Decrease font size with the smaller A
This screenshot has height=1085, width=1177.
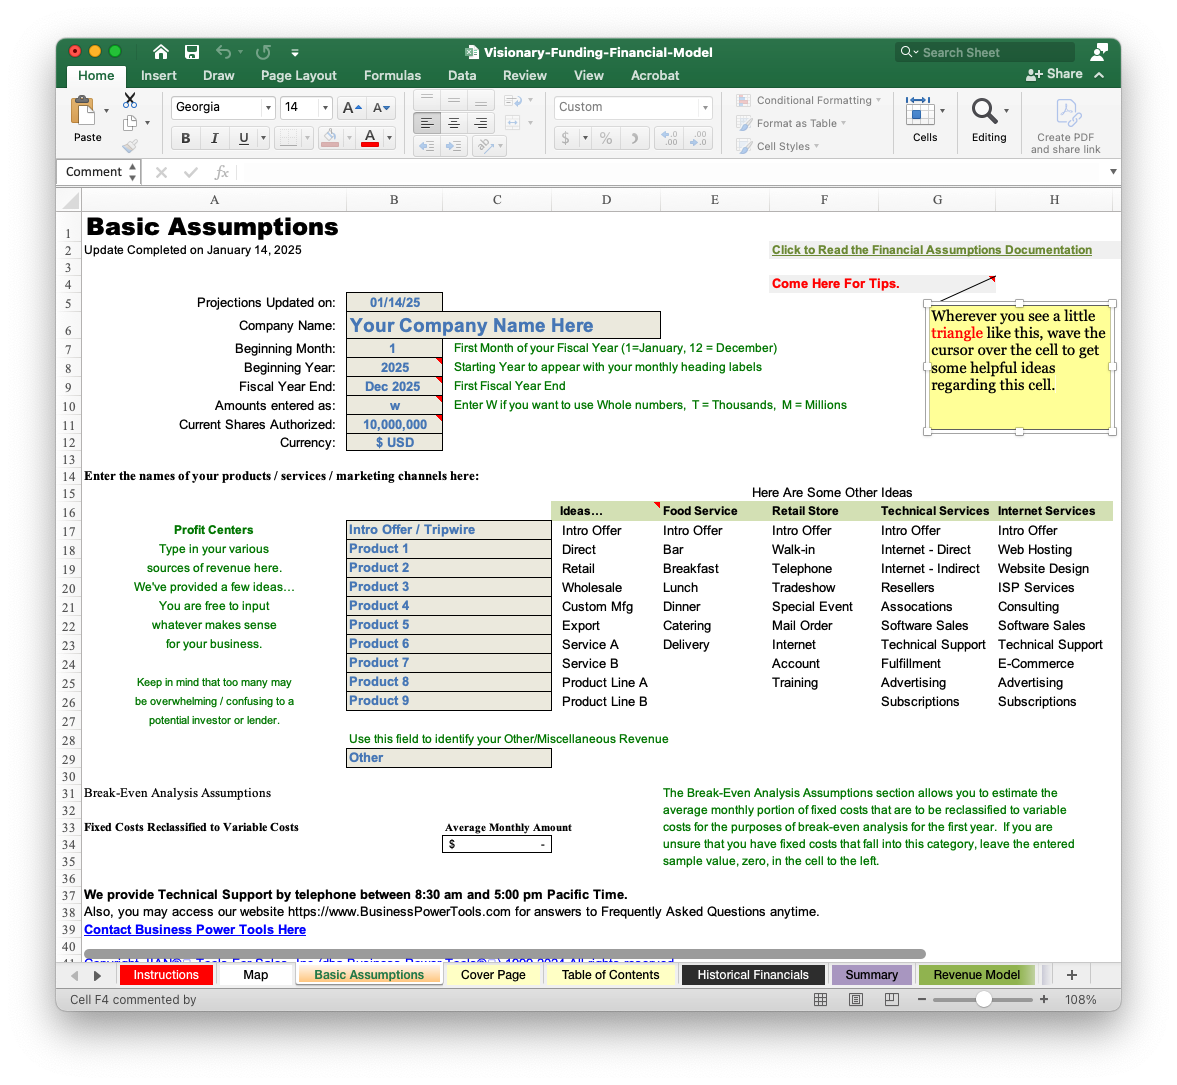[x=381, y=107]
